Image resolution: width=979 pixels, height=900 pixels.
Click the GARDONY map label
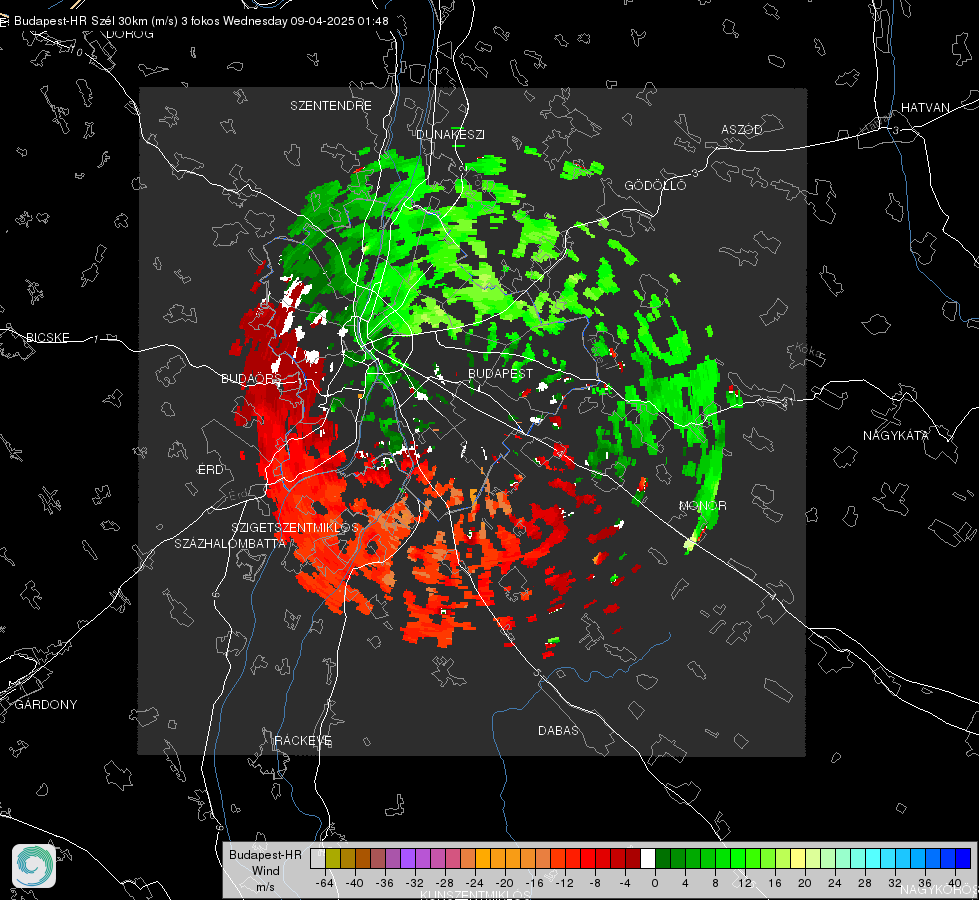click(x=46, y=705)
